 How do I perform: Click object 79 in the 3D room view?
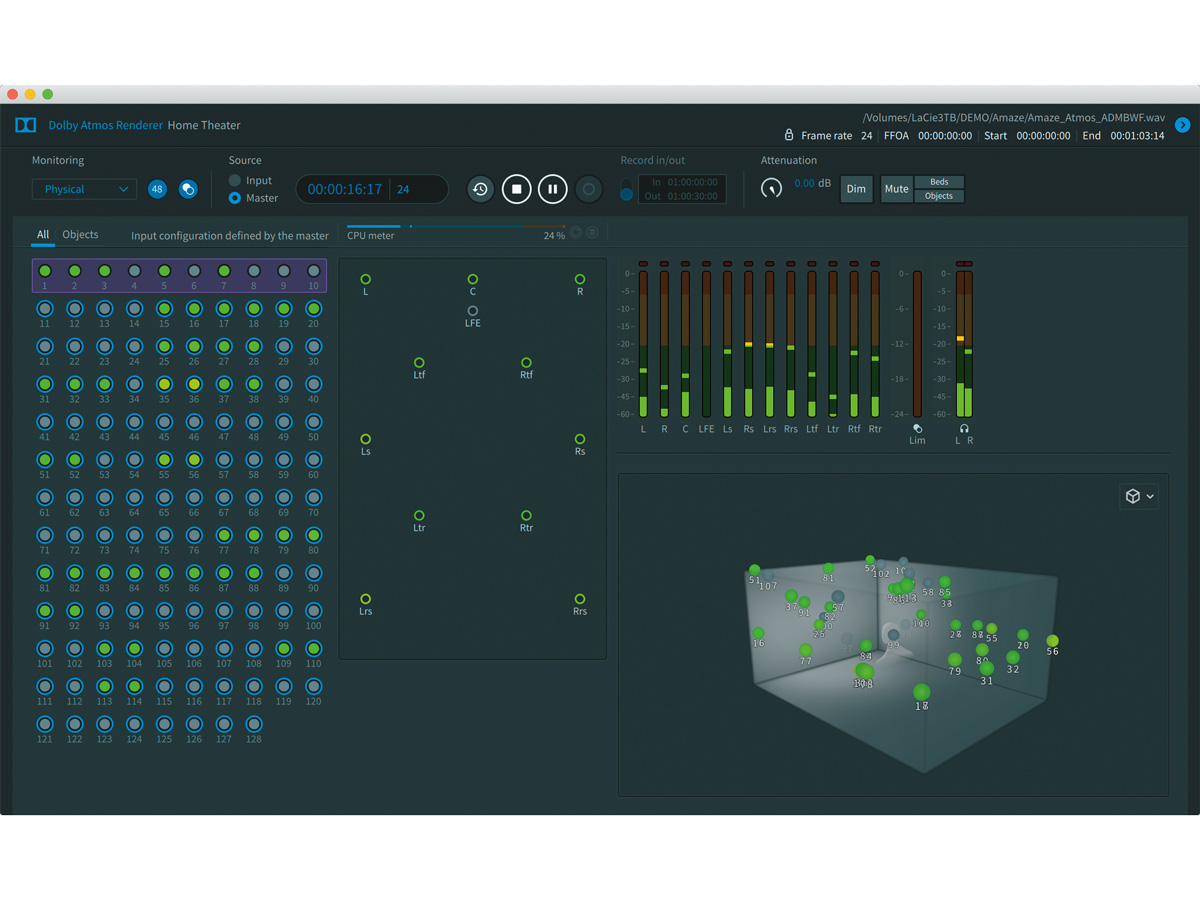click(x=955, y=660)
